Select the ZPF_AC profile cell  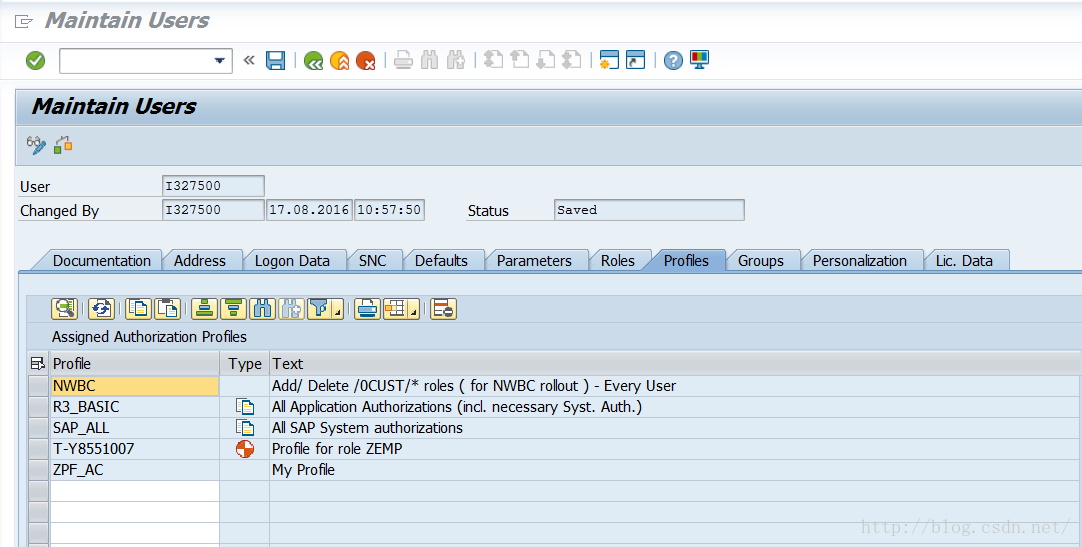click(x=135, y=470)
